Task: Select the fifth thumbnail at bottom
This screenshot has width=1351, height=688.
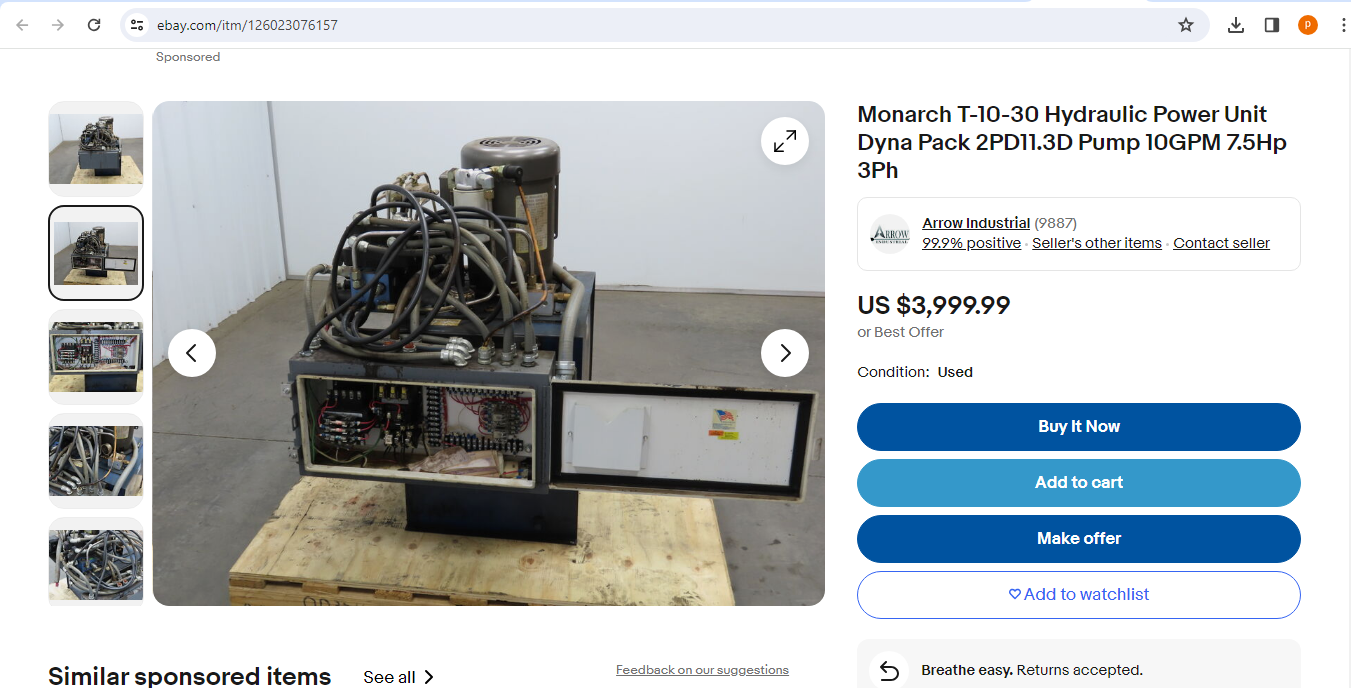Action: coord(96,563)
